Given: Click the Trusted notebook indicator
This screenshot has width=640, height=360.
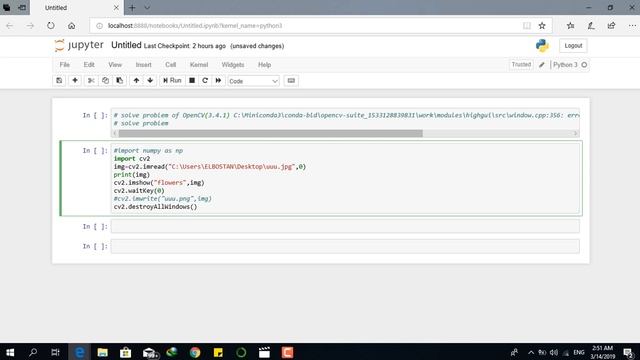Looking at the screenshot, I should coord(521,64).
